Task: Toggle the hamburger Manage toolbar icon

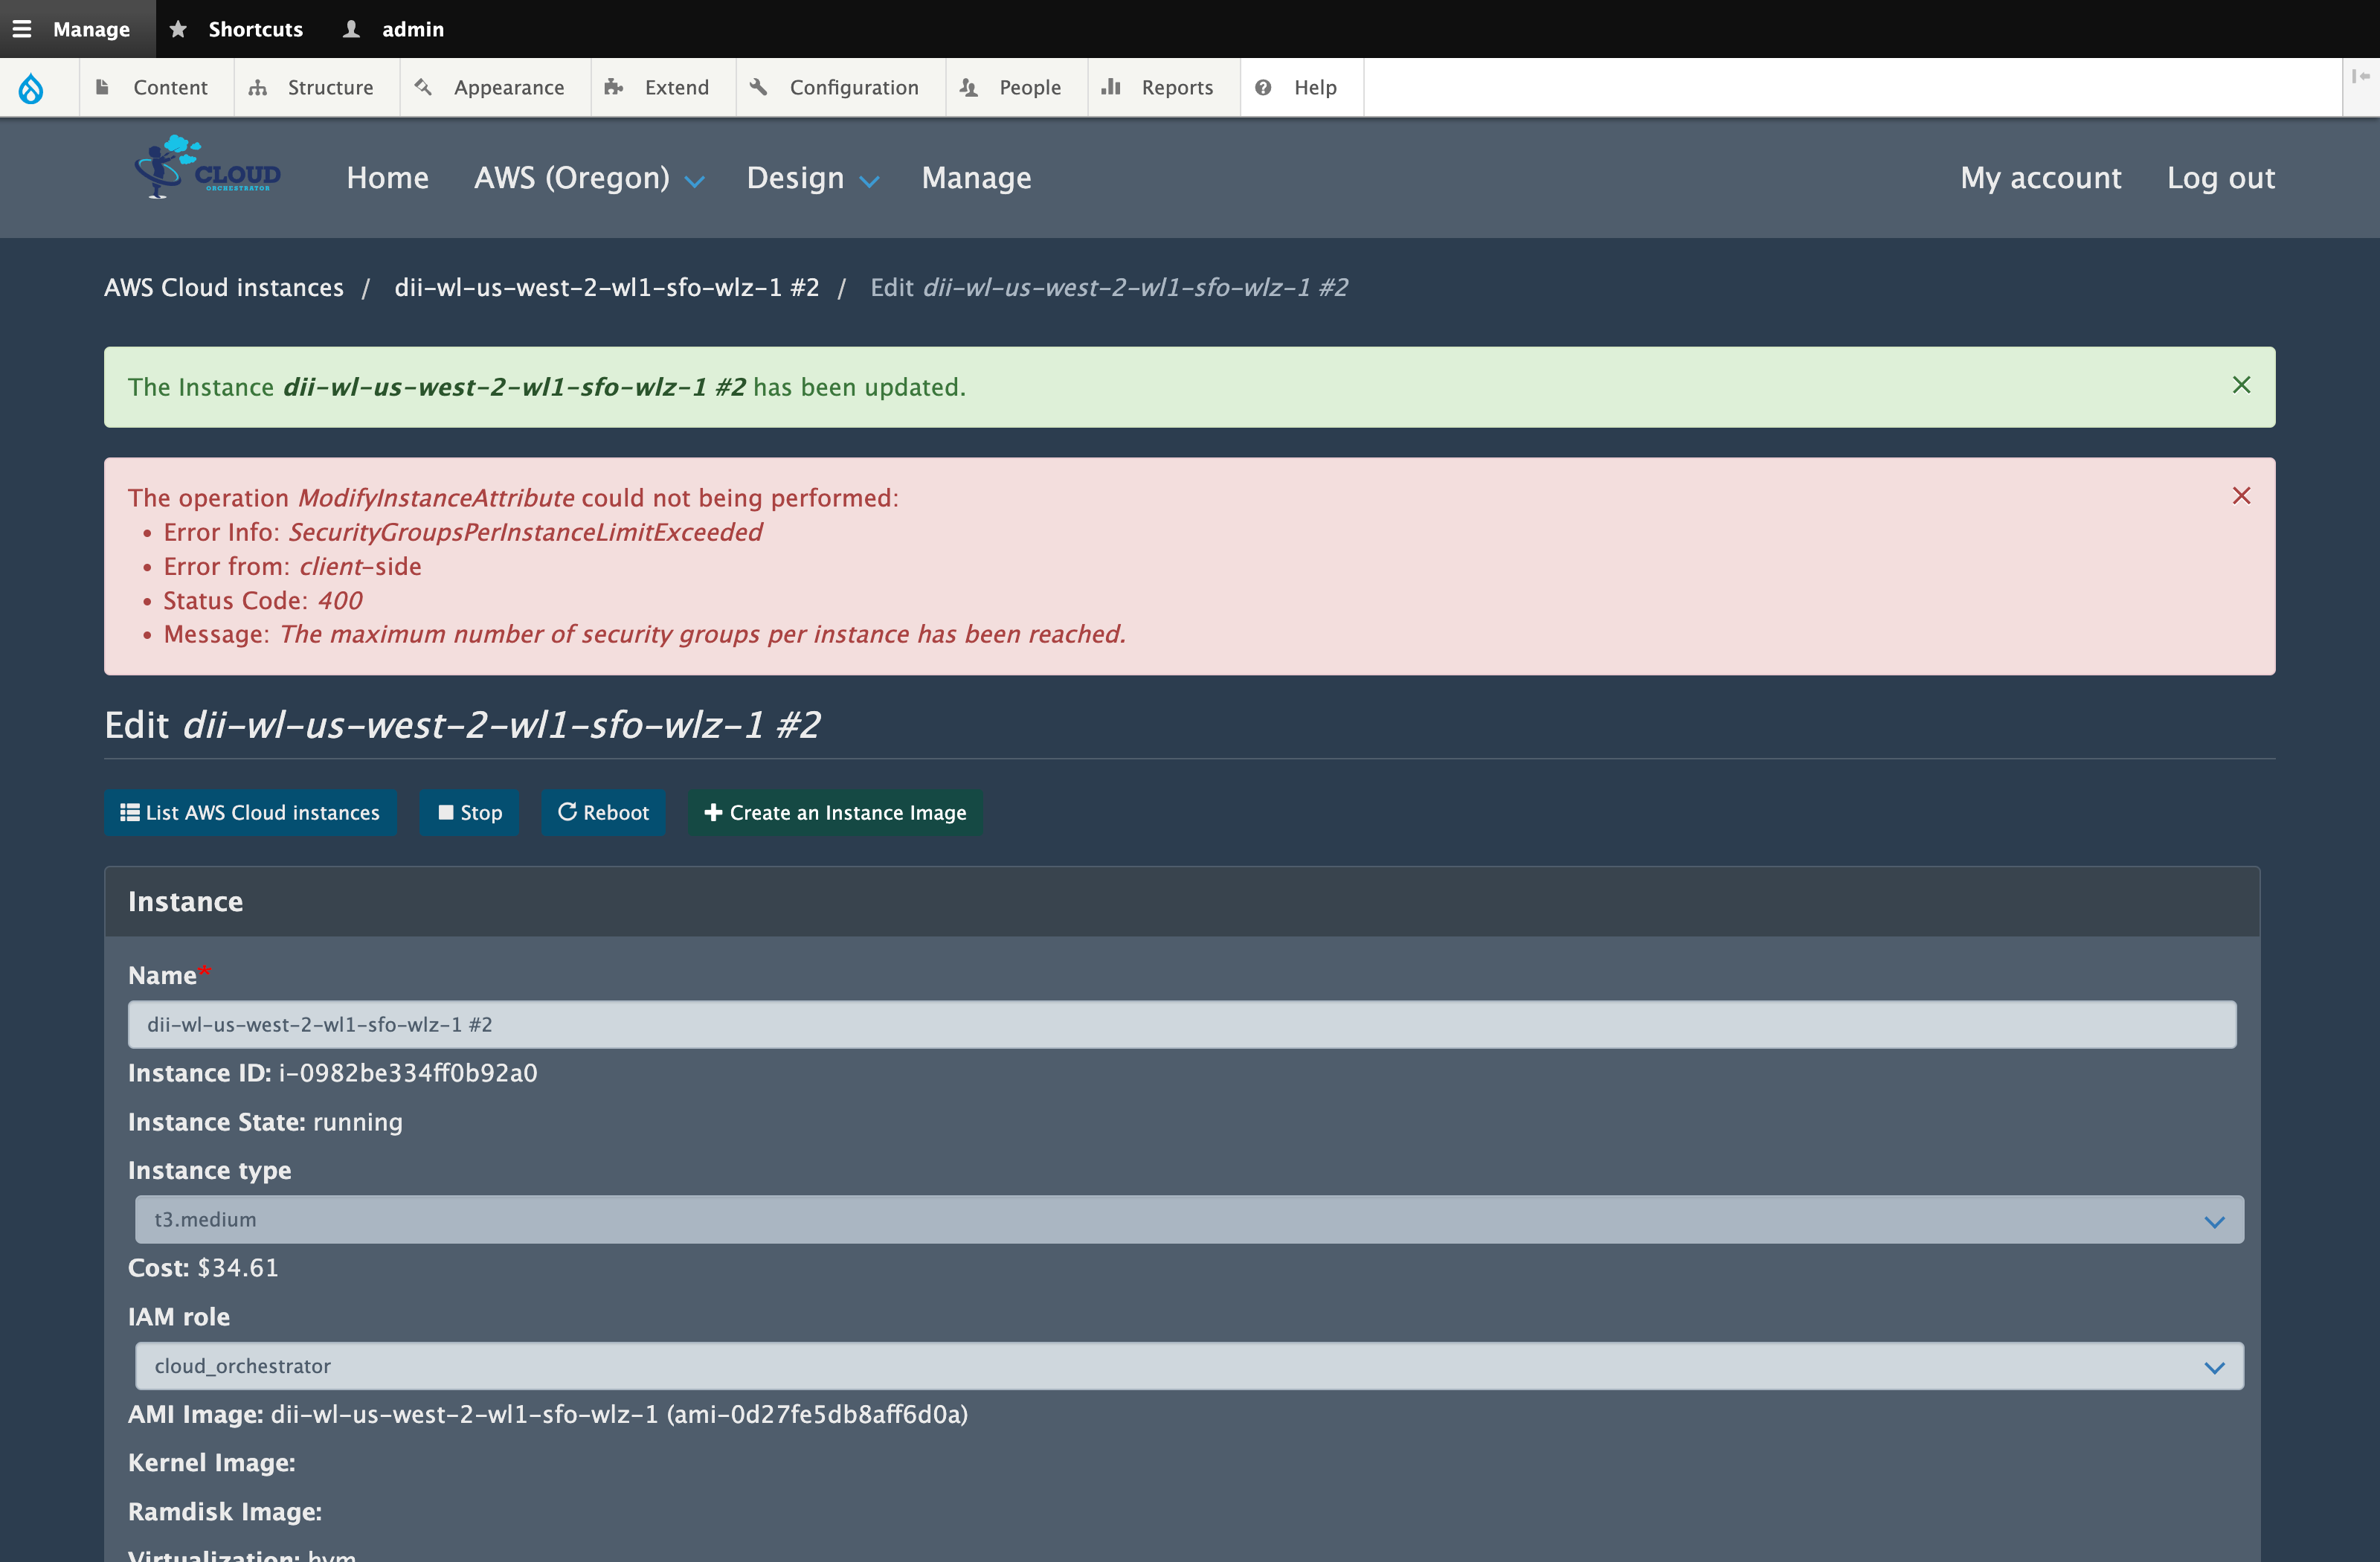Action: coord(22,29)
